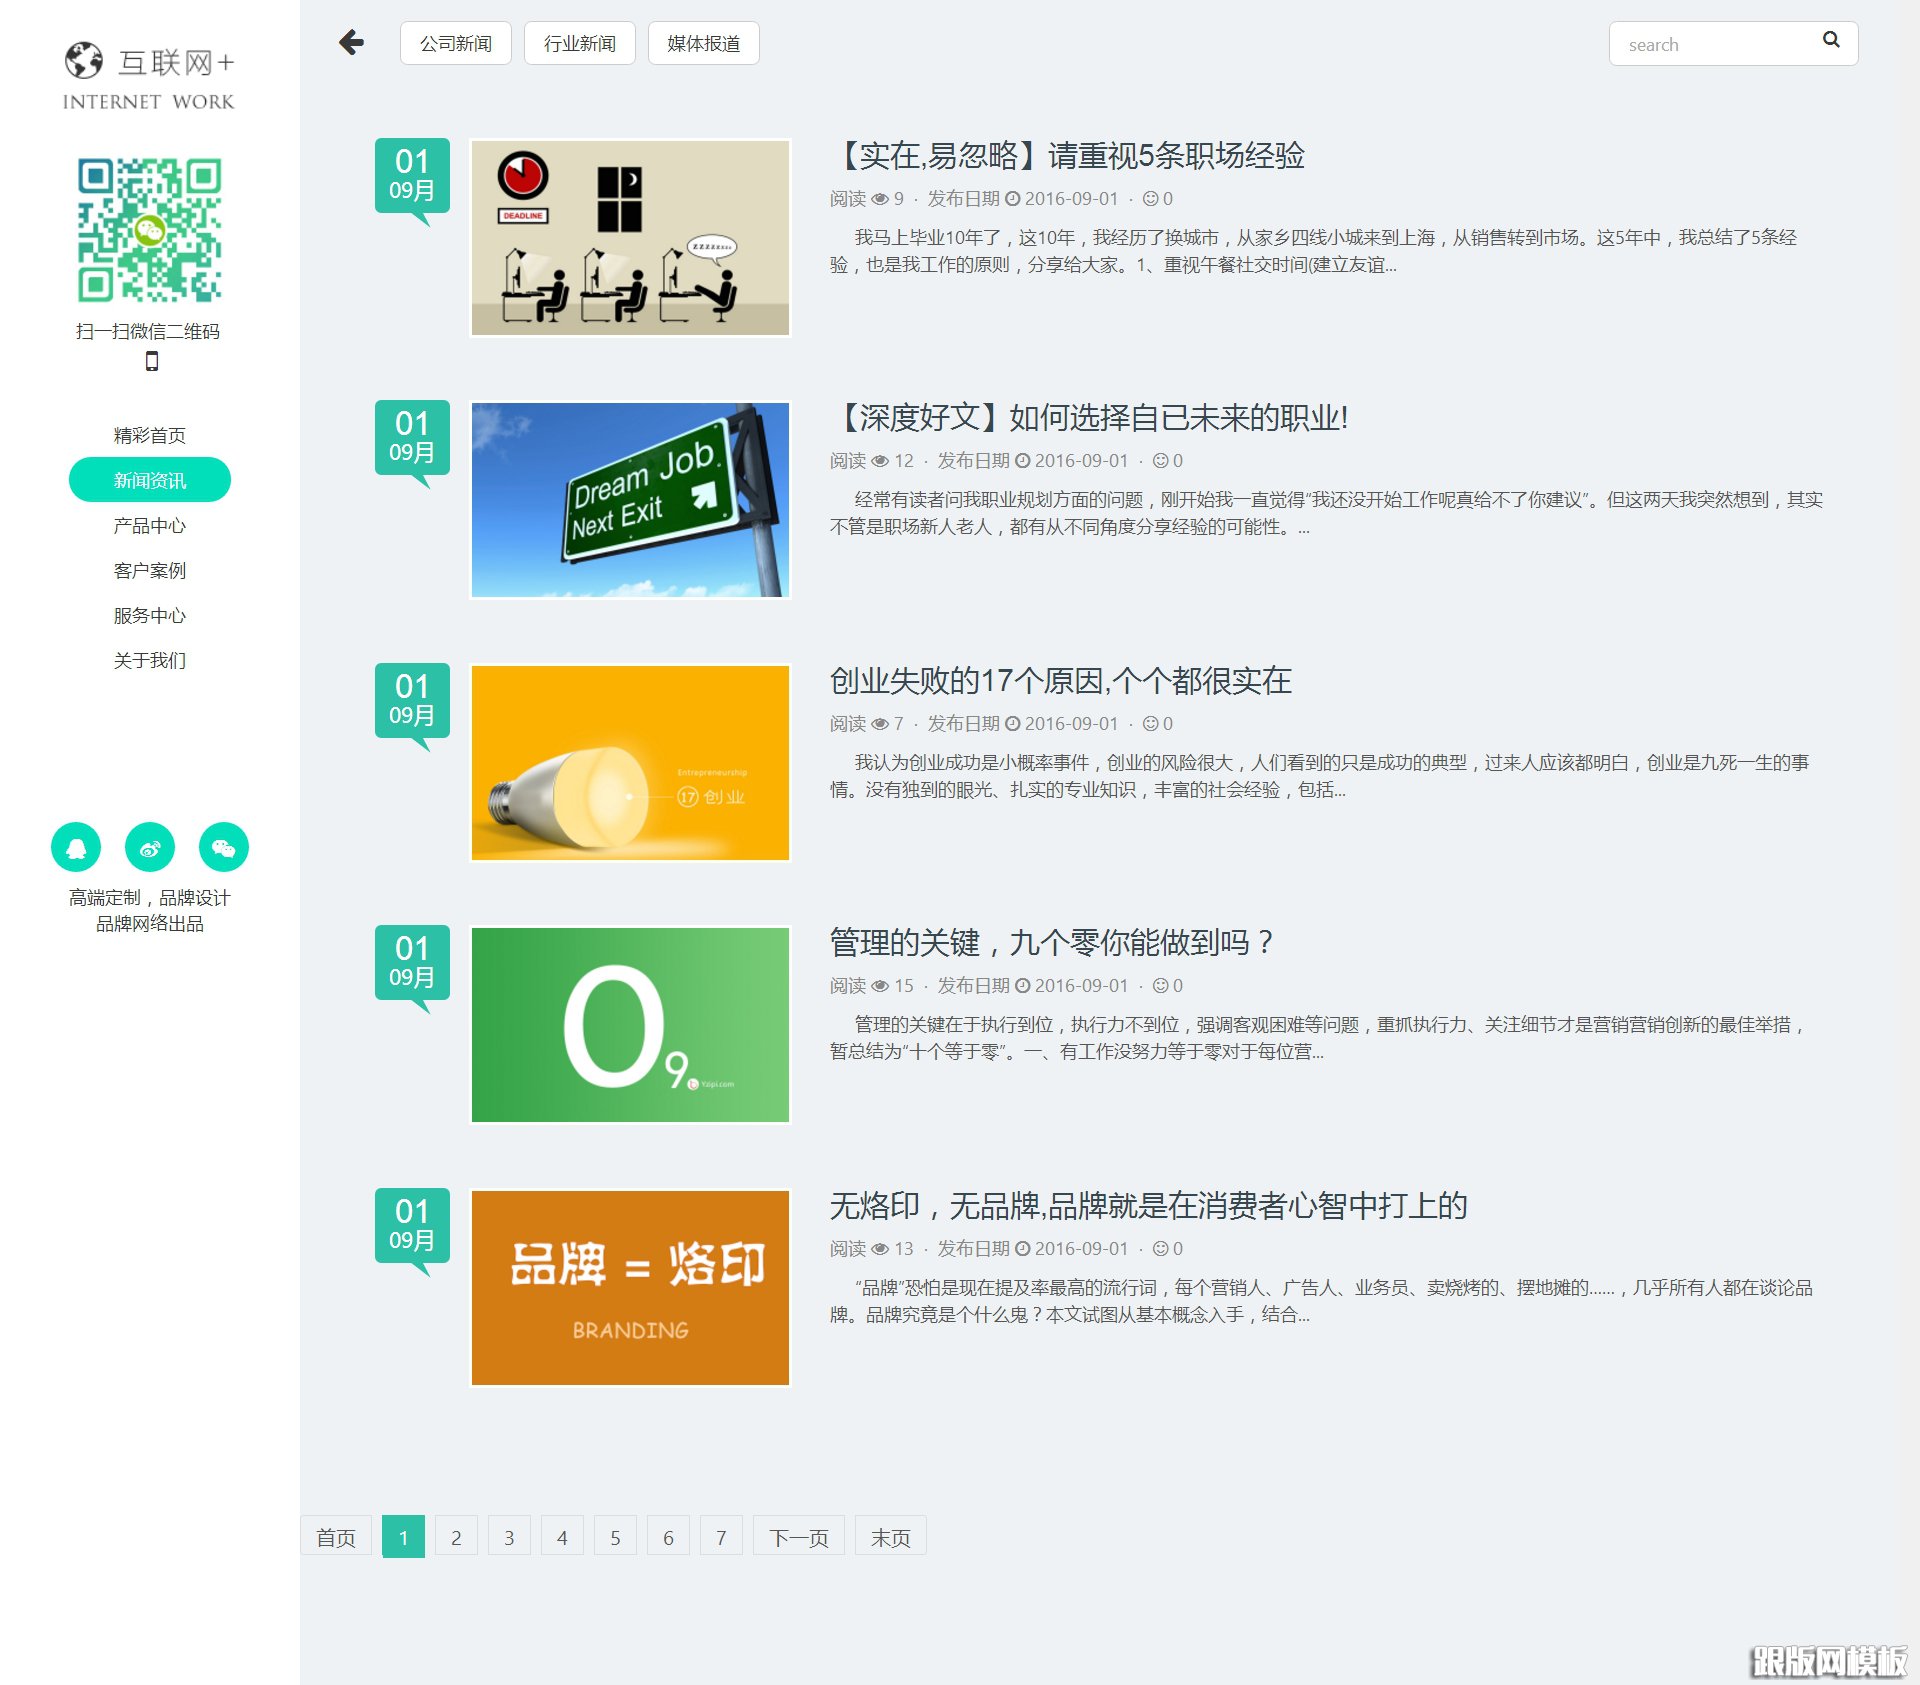Click the Dream Job article thumbnail
The width and height of the screenshot is (1920, 1685).
pyautogui.click(x=629, y=500)
